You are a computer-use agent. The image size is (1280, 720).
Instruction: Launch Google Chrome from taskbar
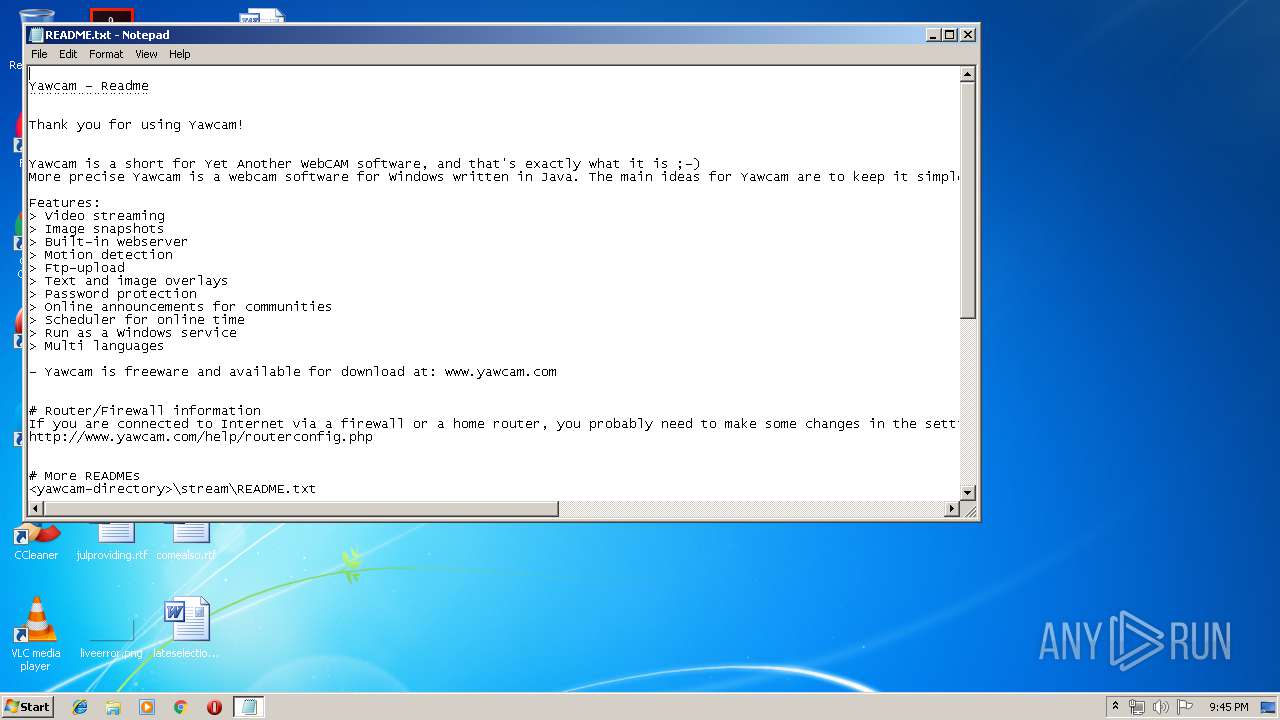[181, 707]
